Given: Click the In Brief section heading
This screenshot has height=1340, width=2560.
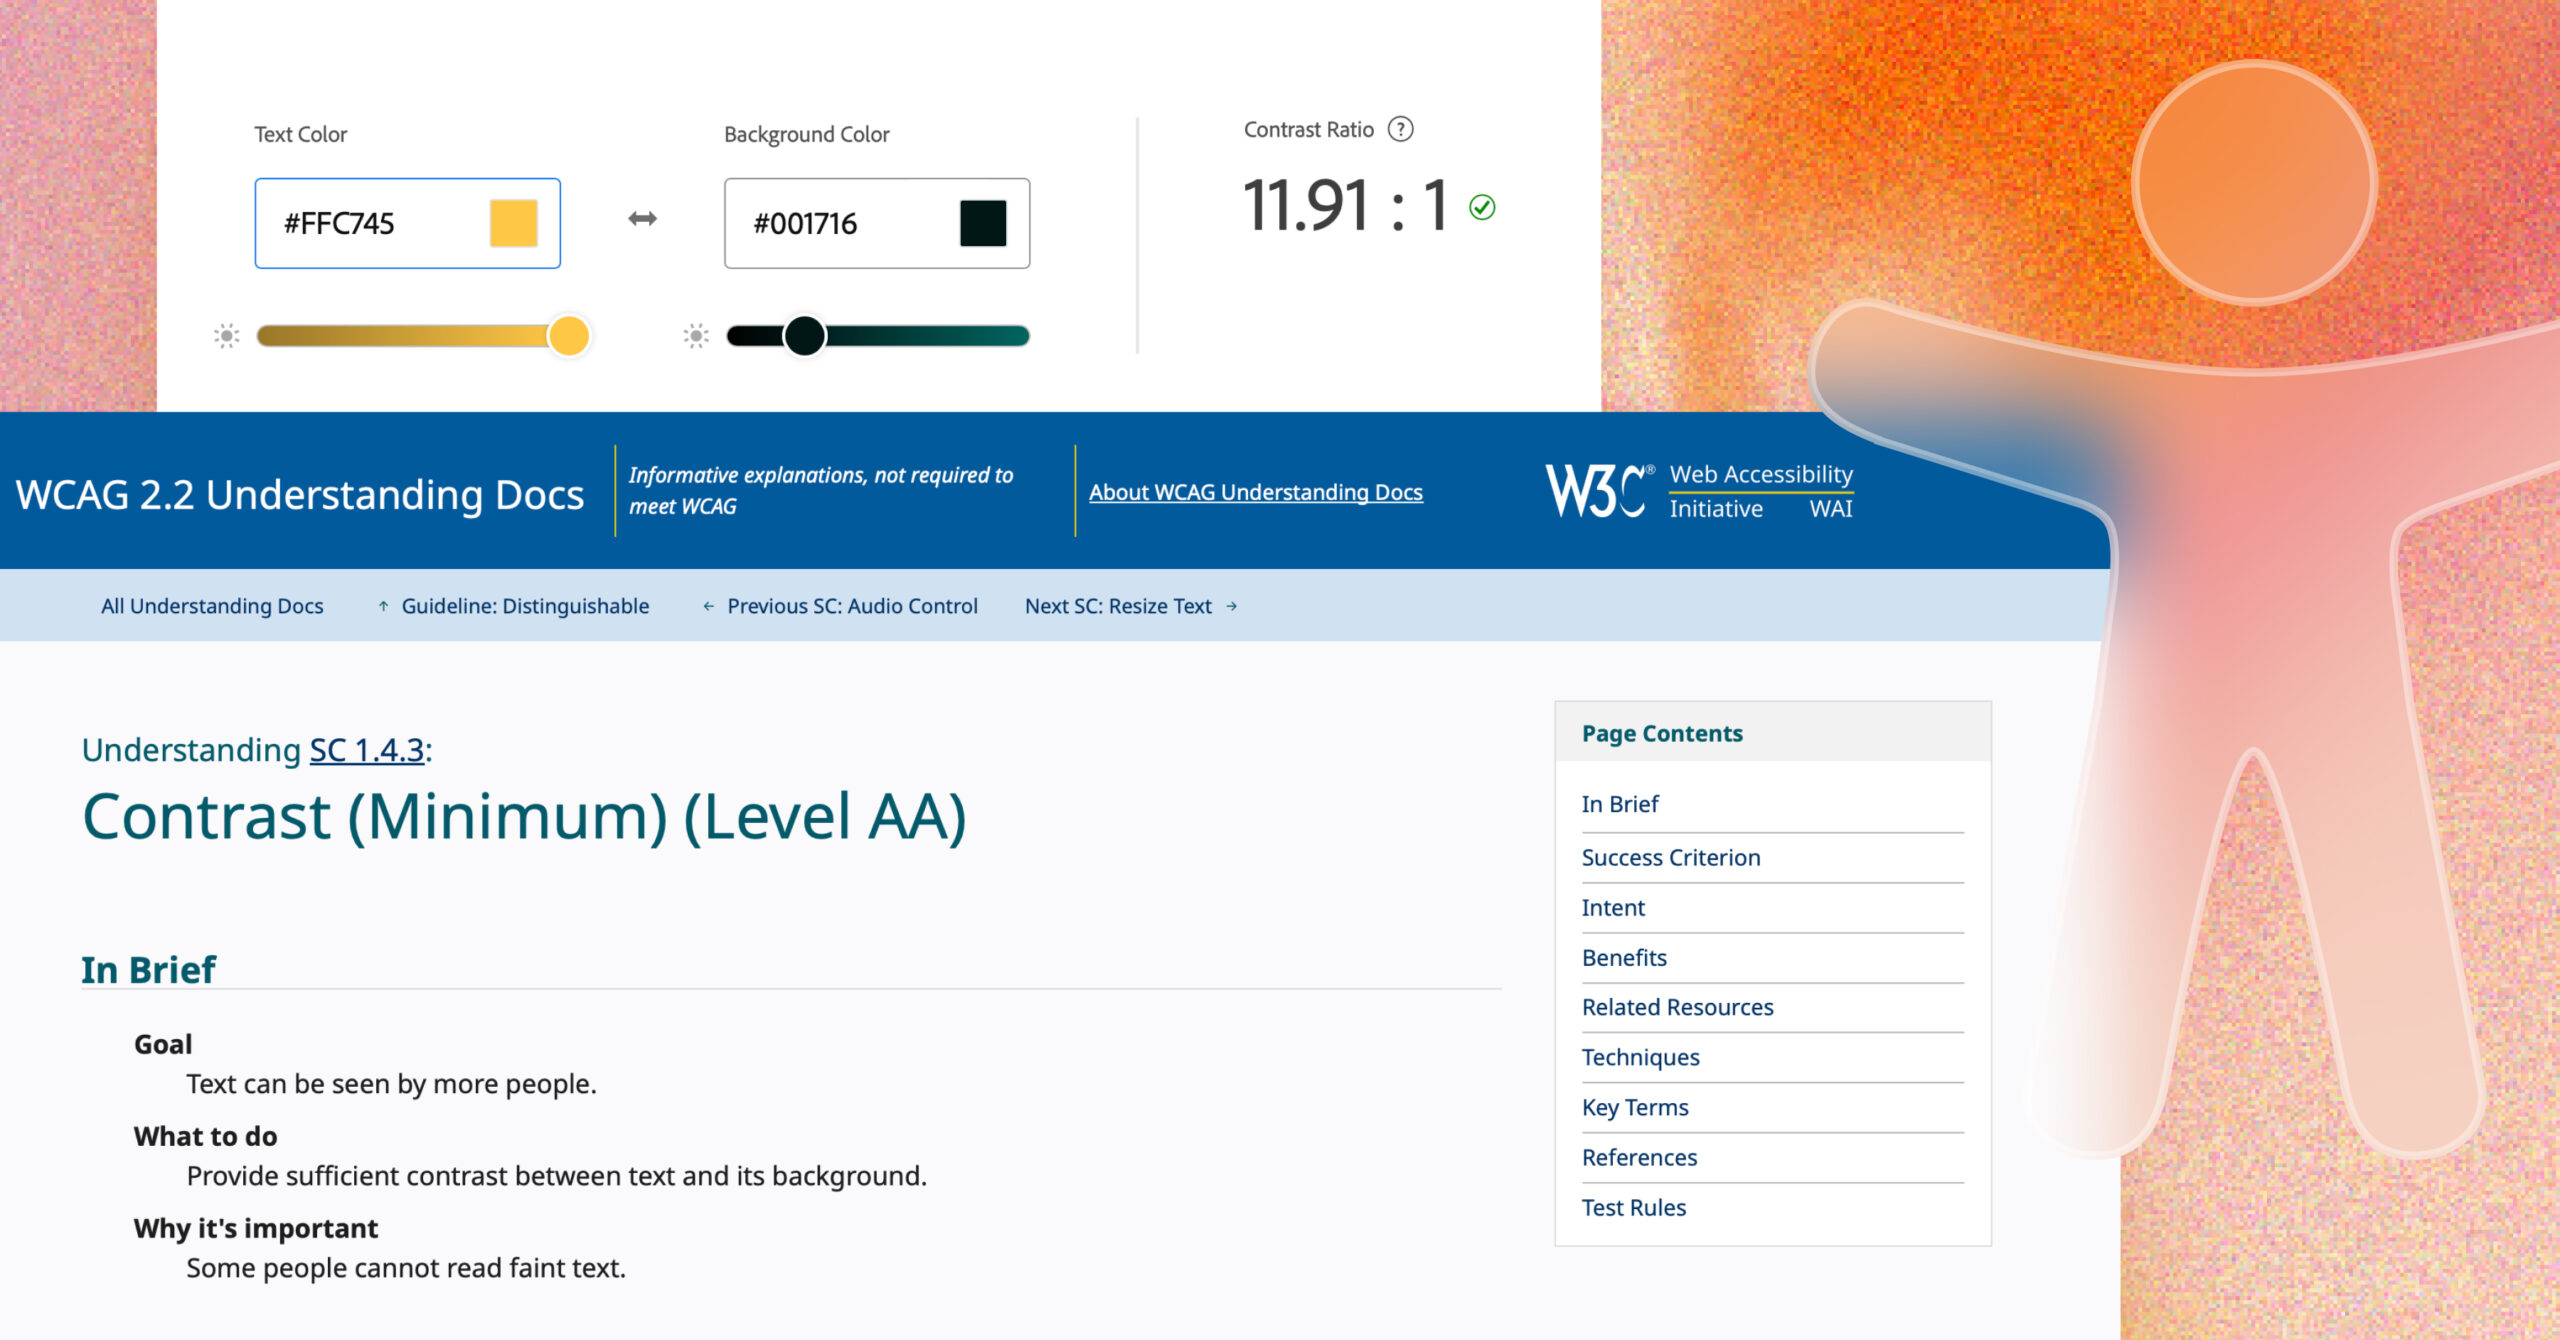Looking at the screenshot, I should point(148,970).
